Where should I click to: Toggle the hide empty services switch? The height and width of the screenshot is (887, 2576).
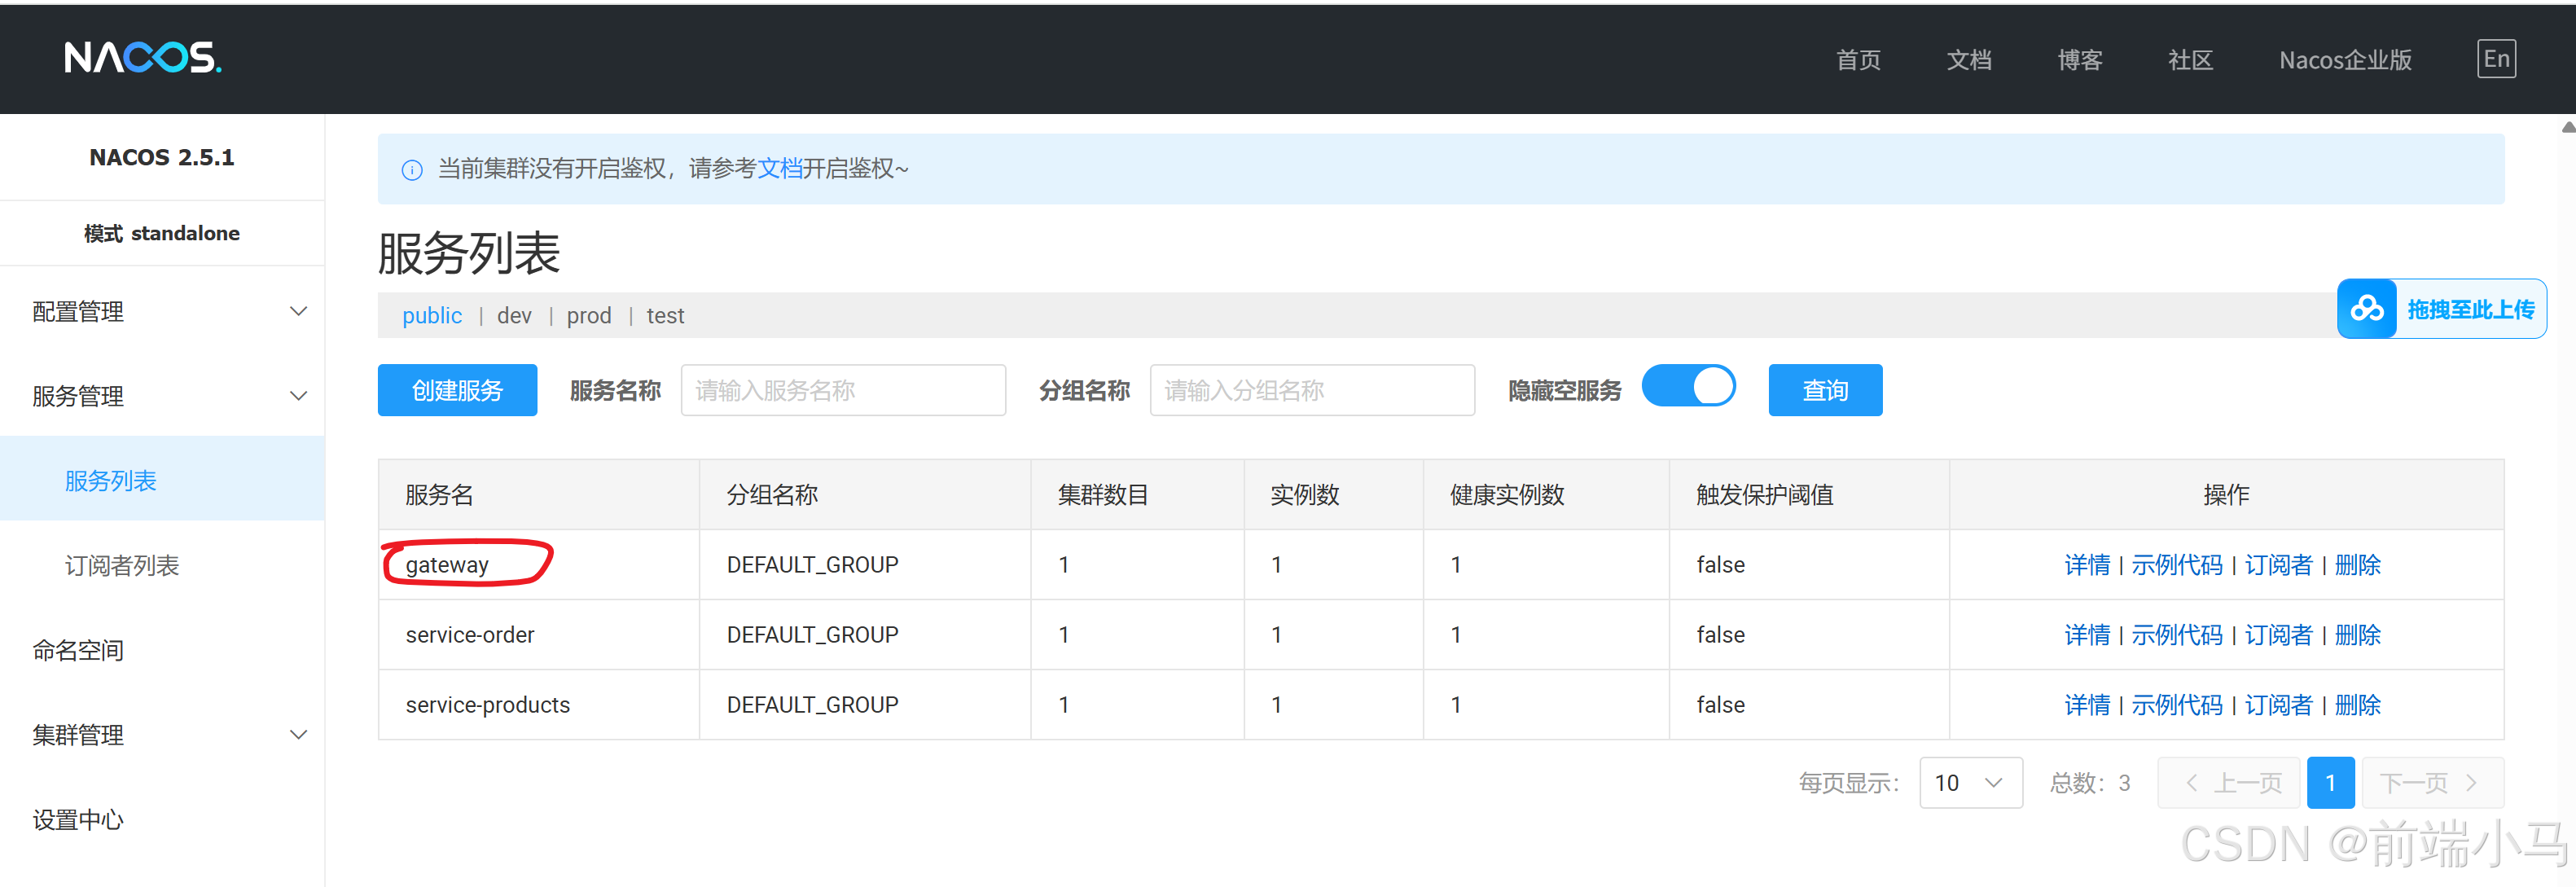[1688, 387]
